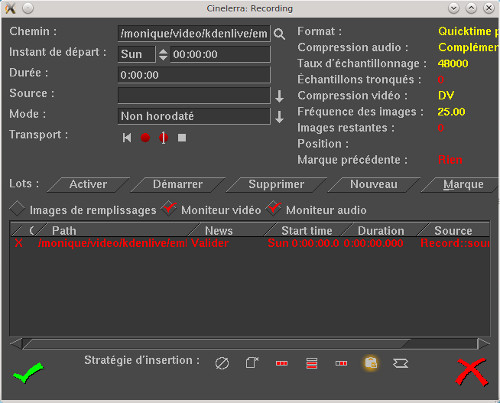Click the empty Source text field

click(194, 96)
